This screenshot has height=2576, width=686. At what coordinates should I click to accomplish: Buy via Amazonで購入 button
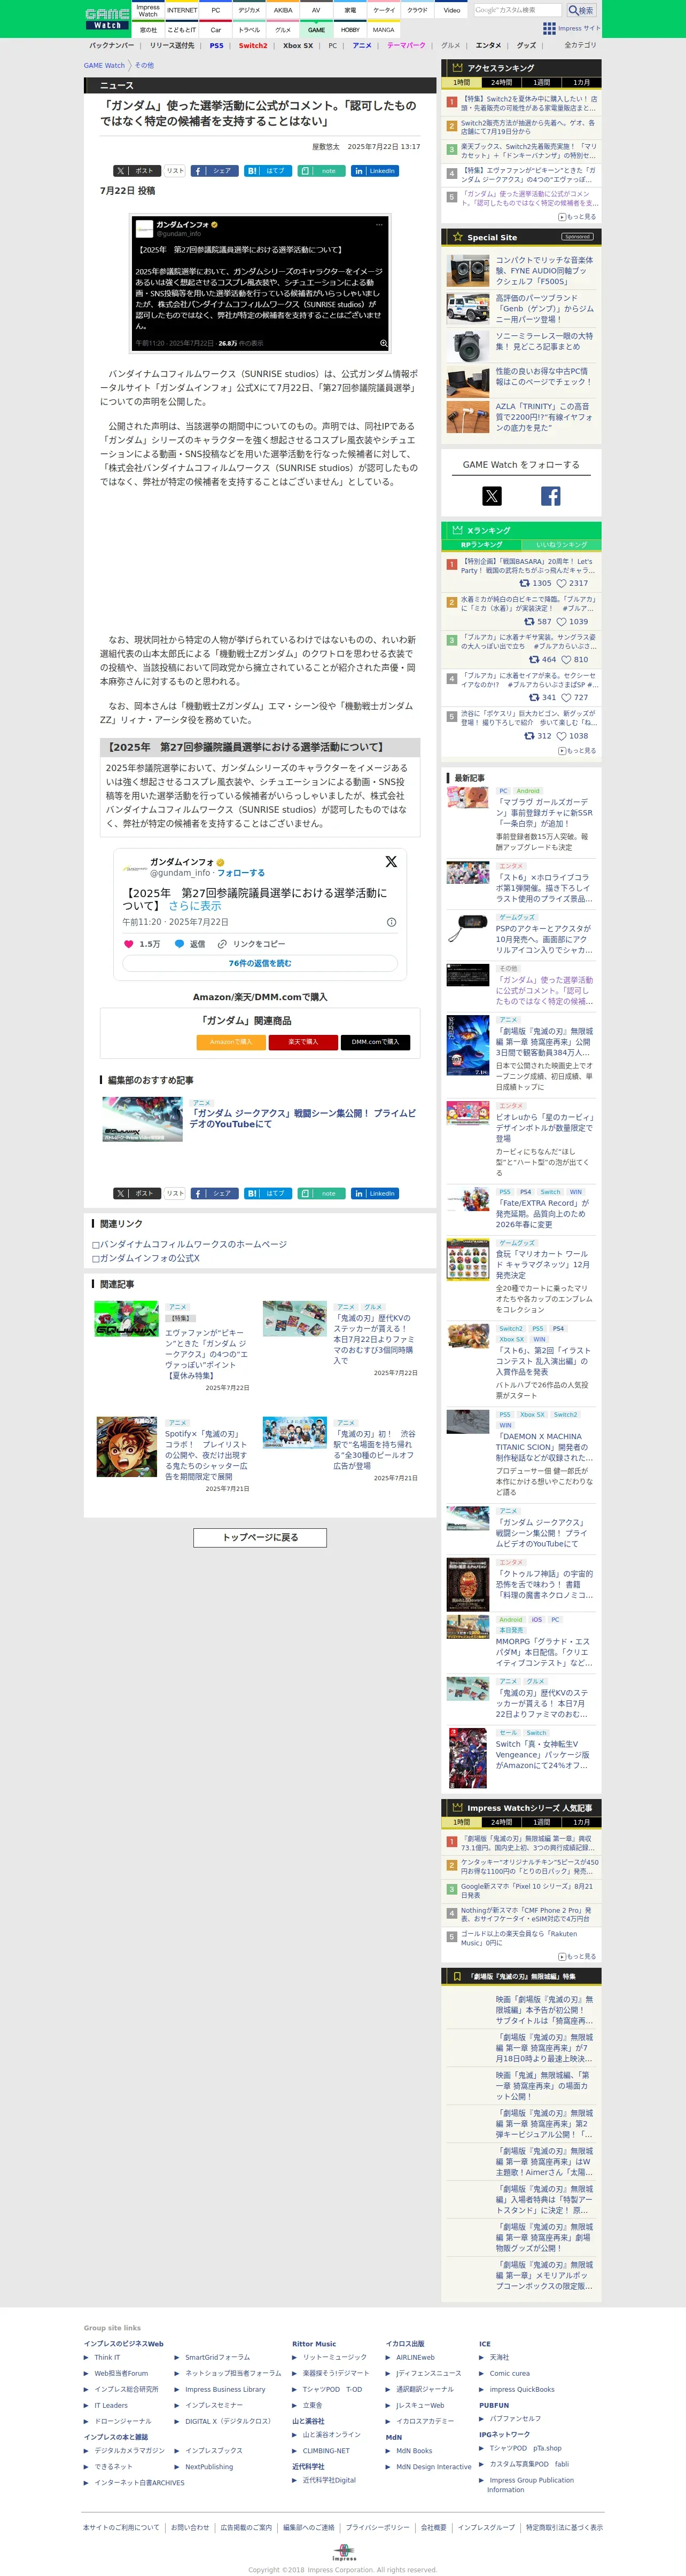230,1042
